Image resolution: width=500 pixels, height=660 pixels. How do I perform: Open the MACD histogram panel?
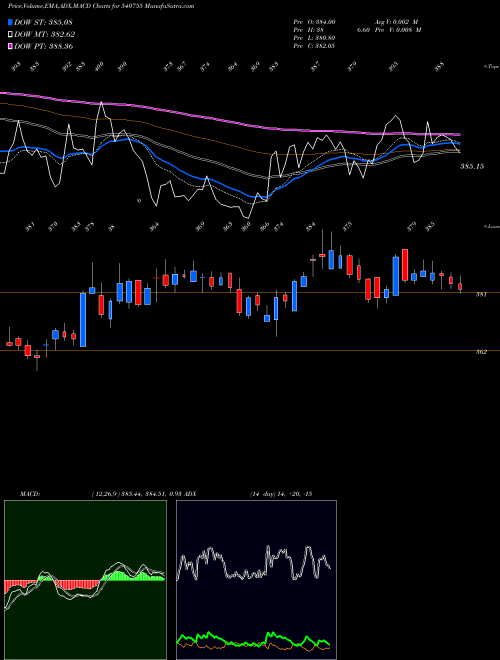click(x=85, y=580)
